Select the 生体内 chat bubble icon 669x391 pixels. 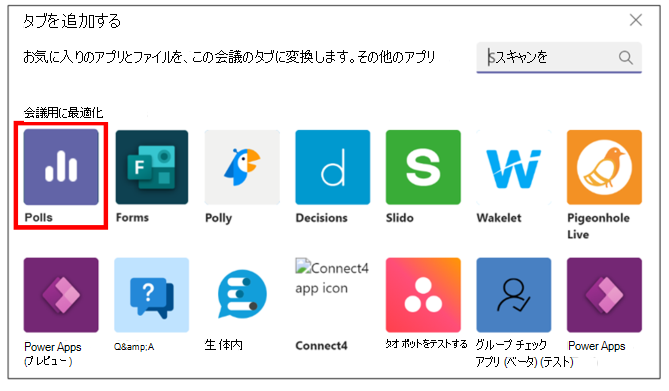[242, 295]
